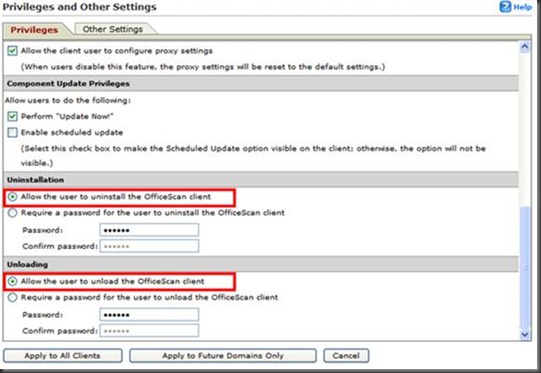Click the Unloading section header
Image resolution: width=541 pixels, height=373 pixels.
260,264
